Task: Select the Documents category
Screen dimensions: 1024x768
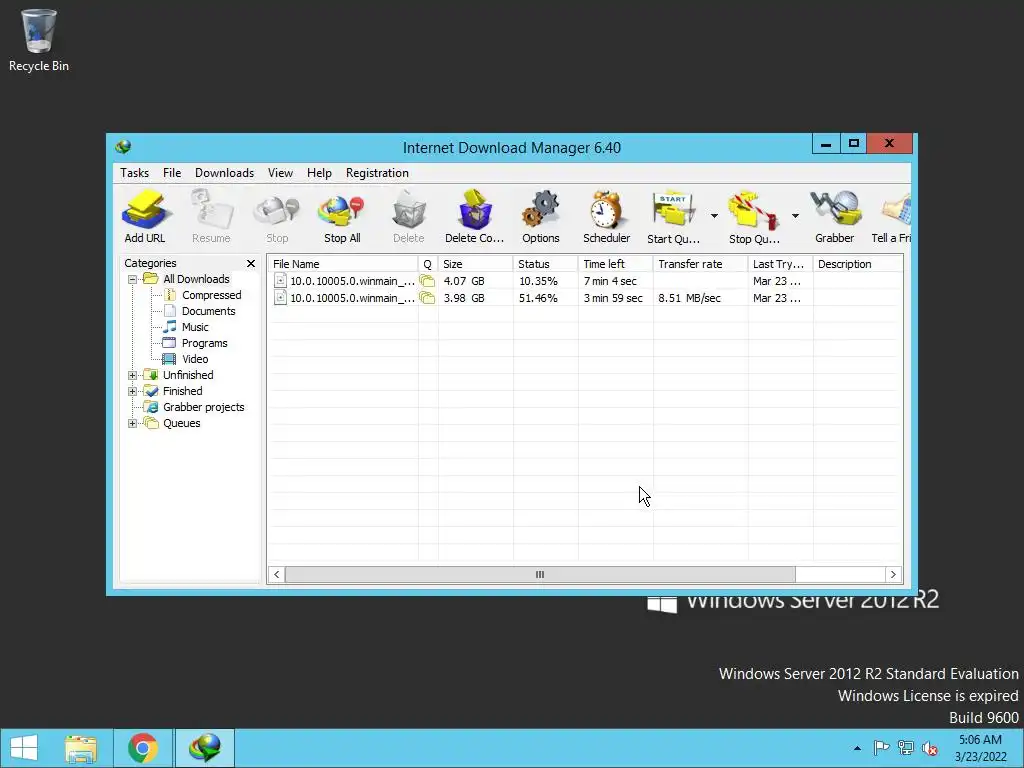Action: tap(208, 312)
